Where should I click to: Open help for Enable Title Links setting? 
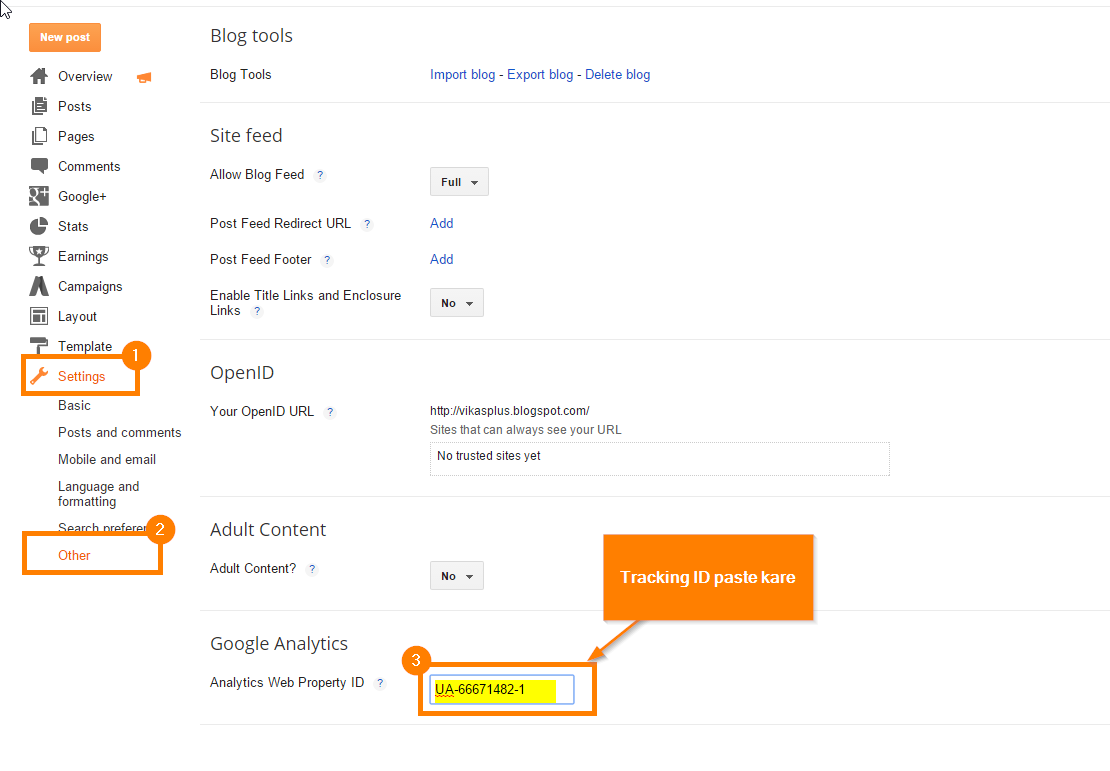click(x=257, y=311)
